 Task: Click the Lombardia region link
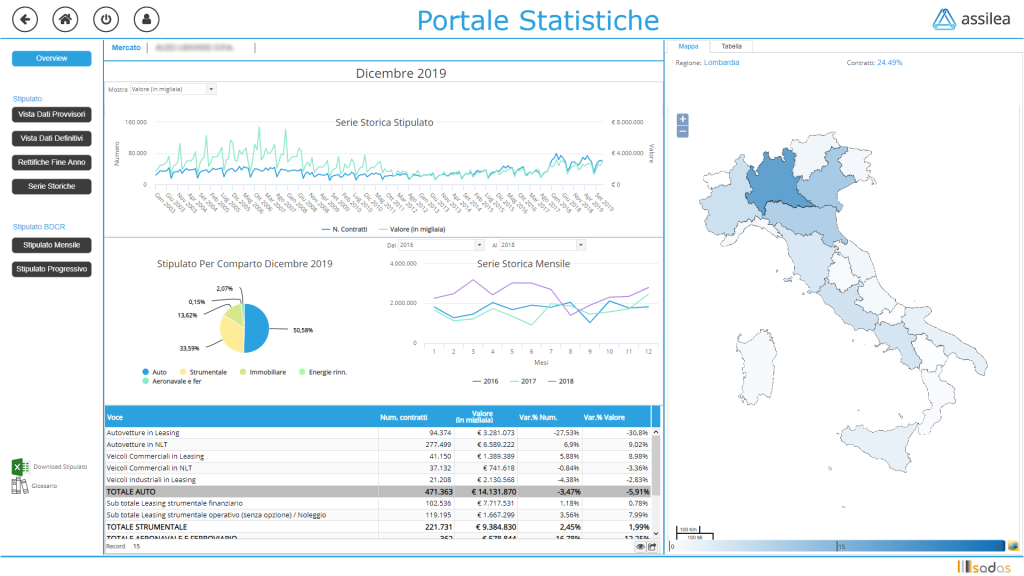coord(722,63)
